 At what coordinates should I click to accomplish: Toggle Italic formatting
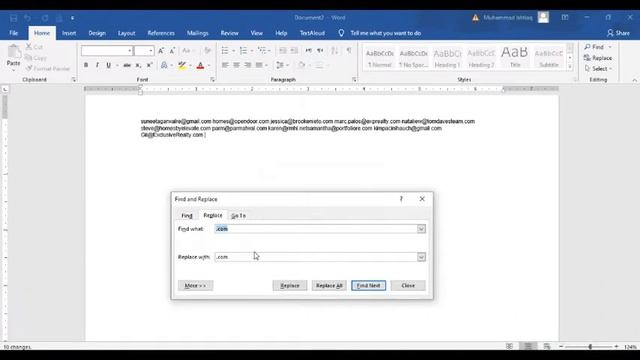pyautogui.click(x=97, y=65)
